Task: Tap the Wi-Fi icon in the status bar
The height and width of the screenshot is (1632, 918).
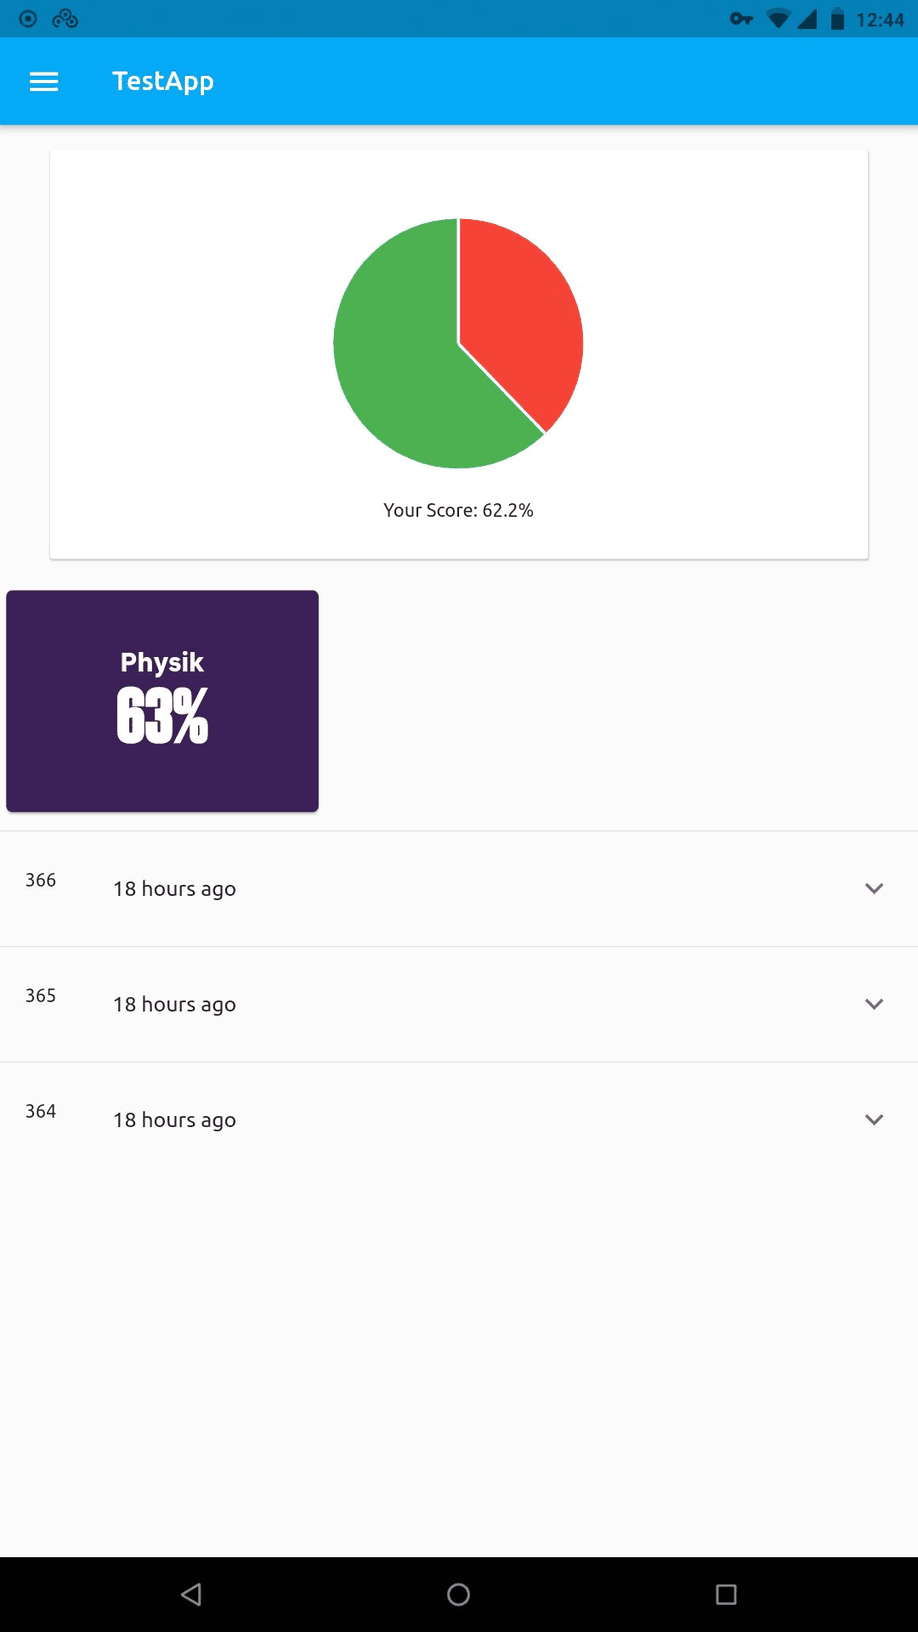Action: coord(781,18)
